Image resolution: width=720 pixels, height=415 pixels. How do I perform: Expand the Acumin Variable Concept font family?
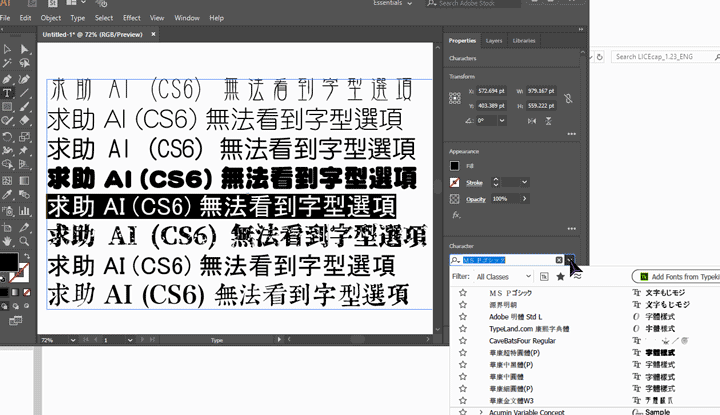(480, 411)
